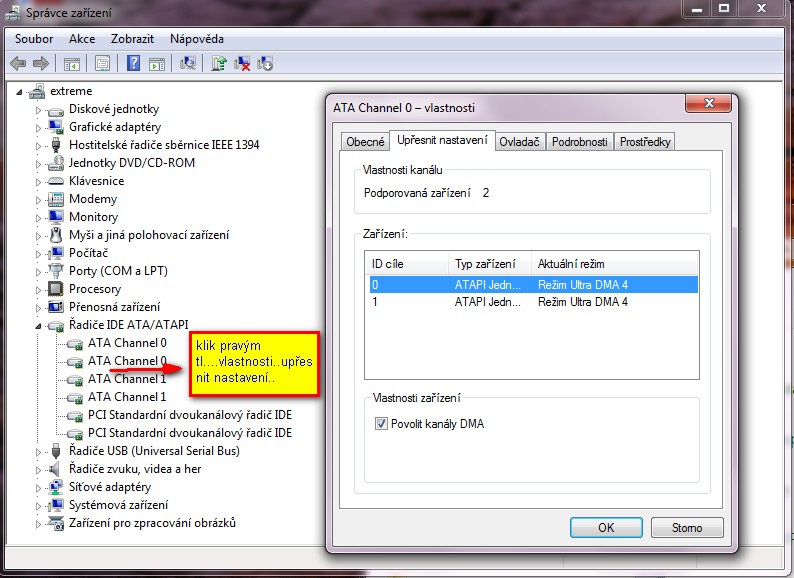Click the uninstall device icon with red X
This screenshot has width=794, height=578.
point(242,63)
